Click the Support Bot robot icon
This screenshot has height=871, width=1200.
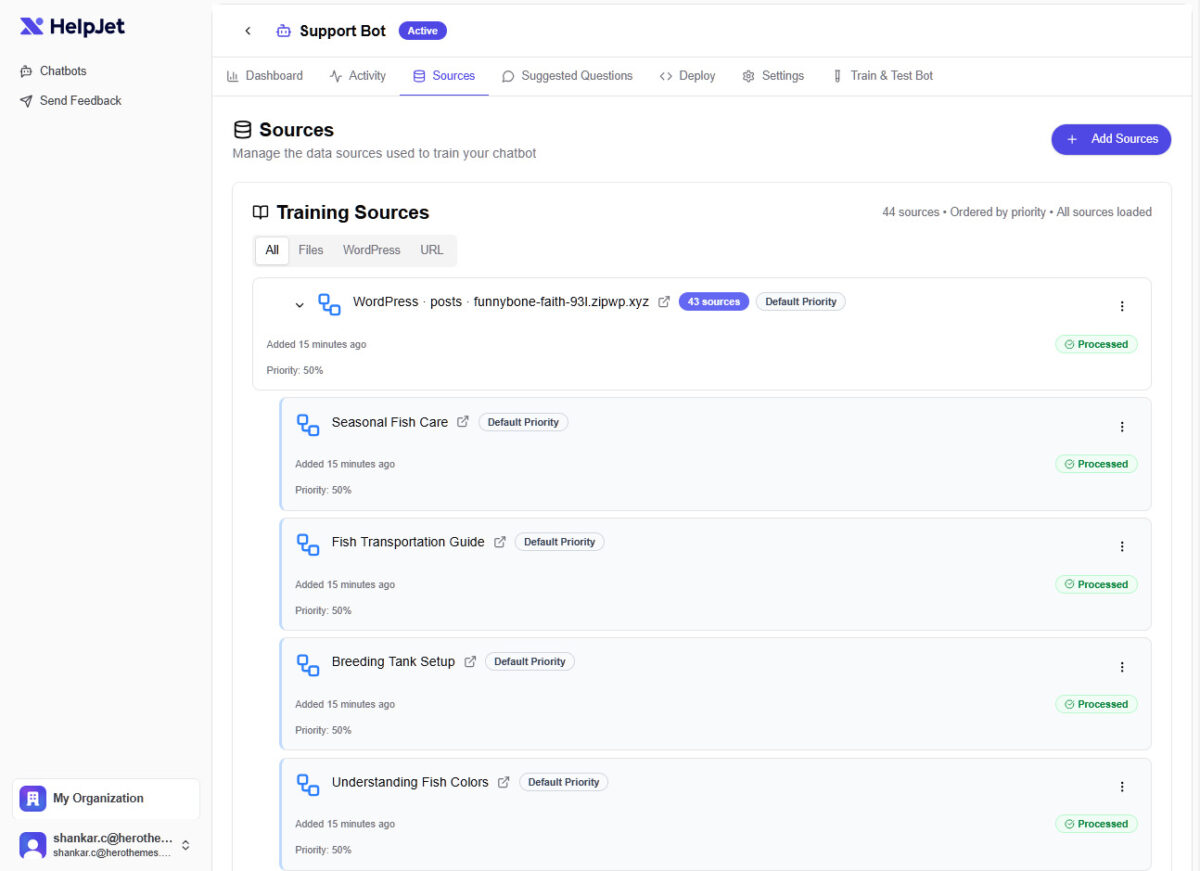(284, 31)
